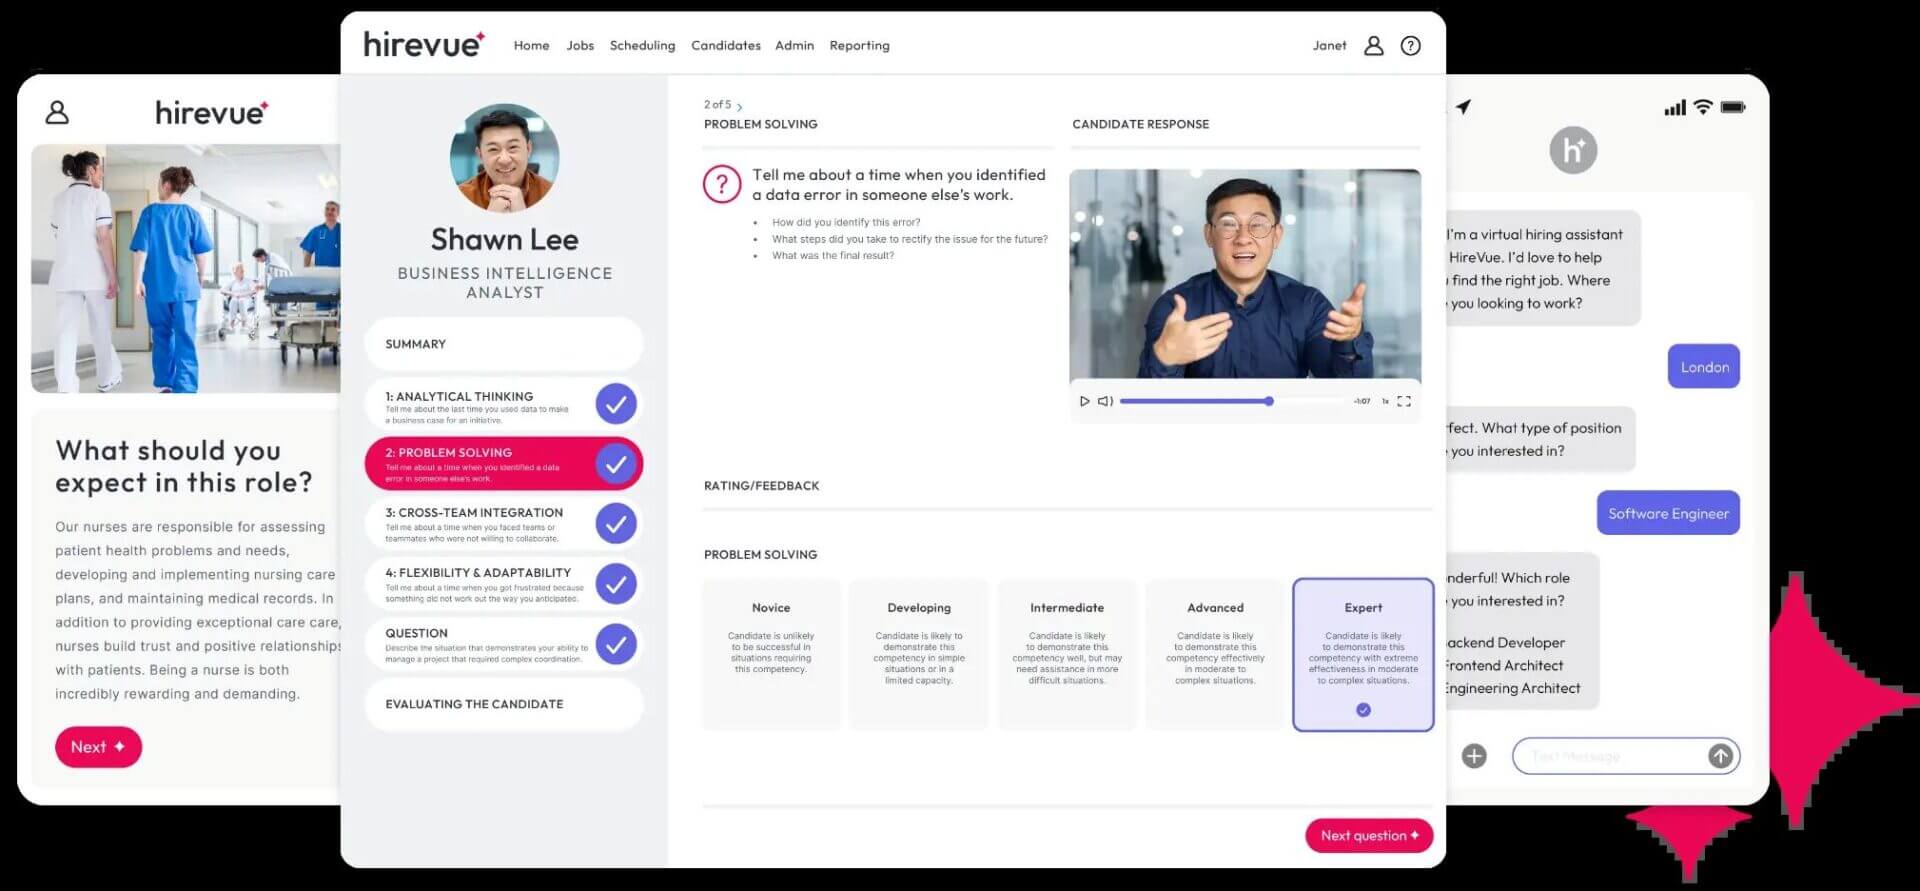The width and height of the screenshot is (1920, 891).
Task: Click the Next question button
Action: click(x=1368, y=836)
